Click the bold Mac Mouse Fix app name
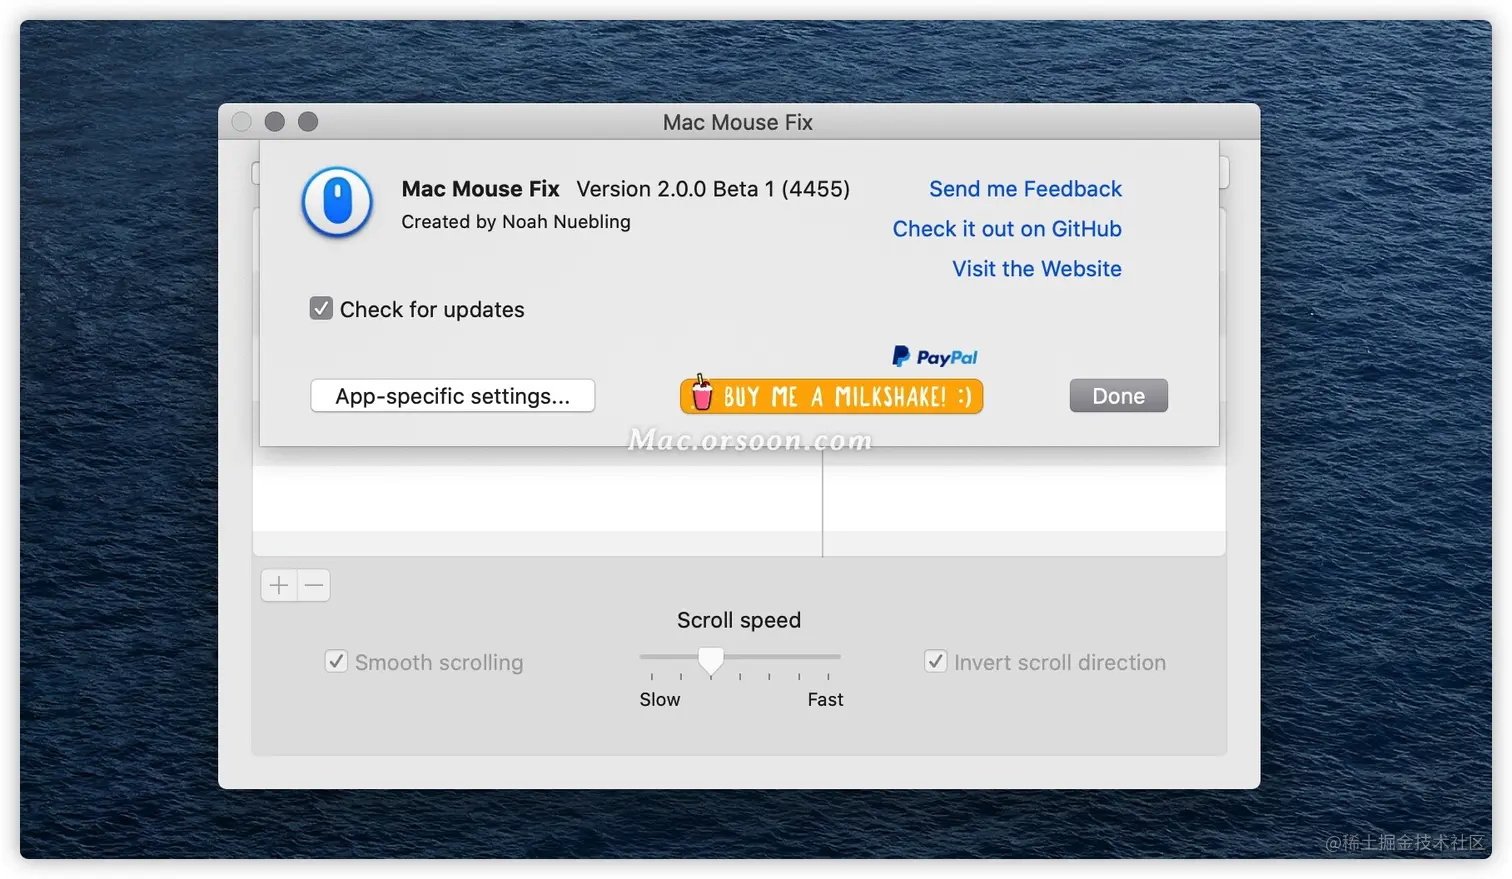1512x879 pixels. (480, 189)
